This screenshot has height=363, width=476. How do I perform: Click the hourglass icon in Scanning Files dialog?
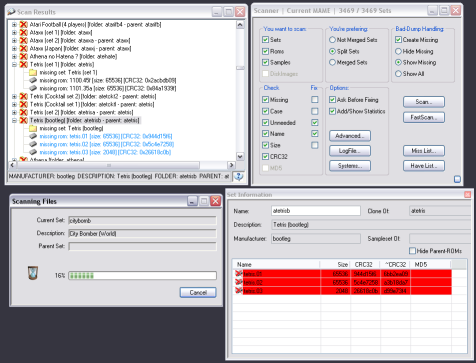tap(32, 273)
